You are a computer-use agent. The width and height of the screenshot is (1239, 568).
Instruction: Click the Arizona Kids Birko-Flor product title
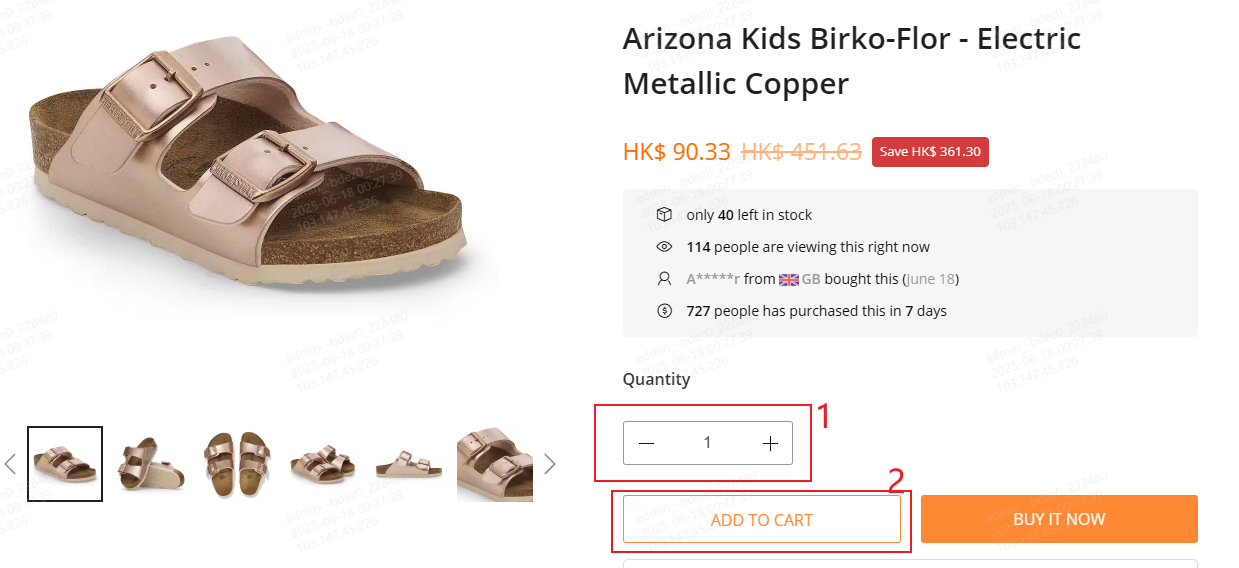(852, 61)
